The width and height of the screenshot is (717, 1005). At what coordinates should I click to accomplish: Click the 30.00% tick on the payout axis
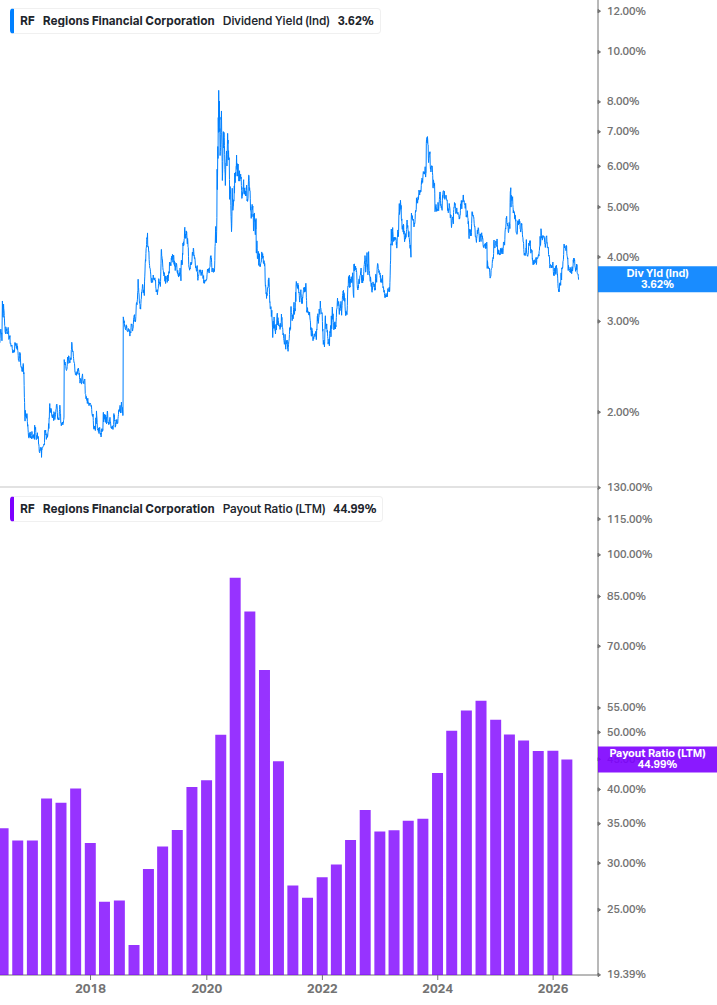[x=626, y=863]
